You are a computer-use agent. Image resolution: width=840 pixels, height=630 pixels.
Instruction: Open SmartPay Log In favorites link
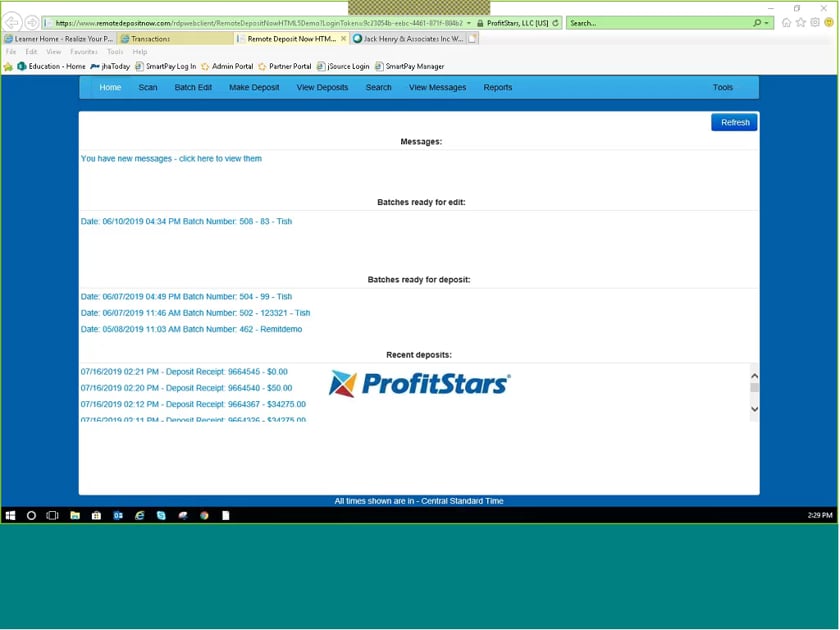tap(166, 66)
